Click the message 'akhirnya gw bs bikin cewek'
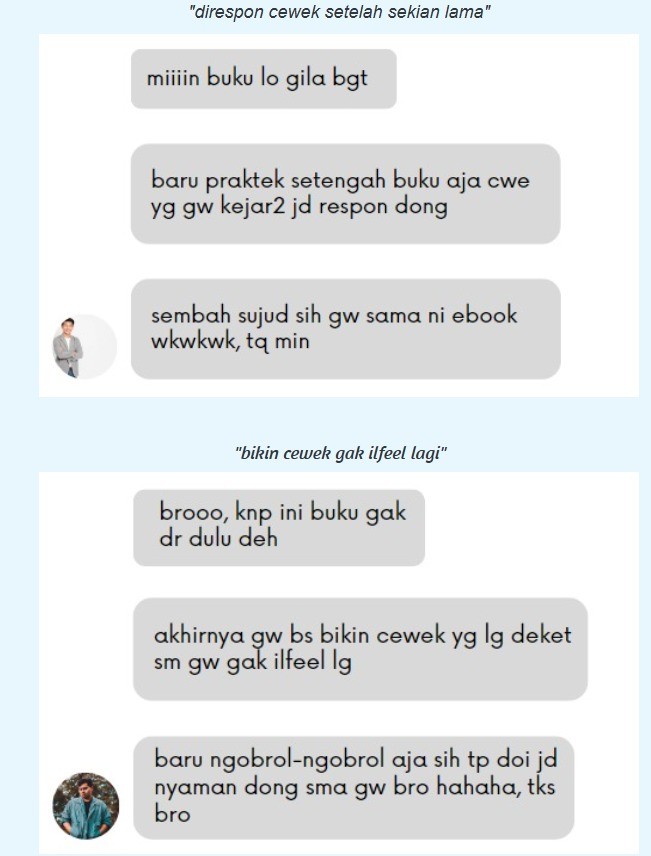The height and width of the screenshot is (856, 651). 360,649
